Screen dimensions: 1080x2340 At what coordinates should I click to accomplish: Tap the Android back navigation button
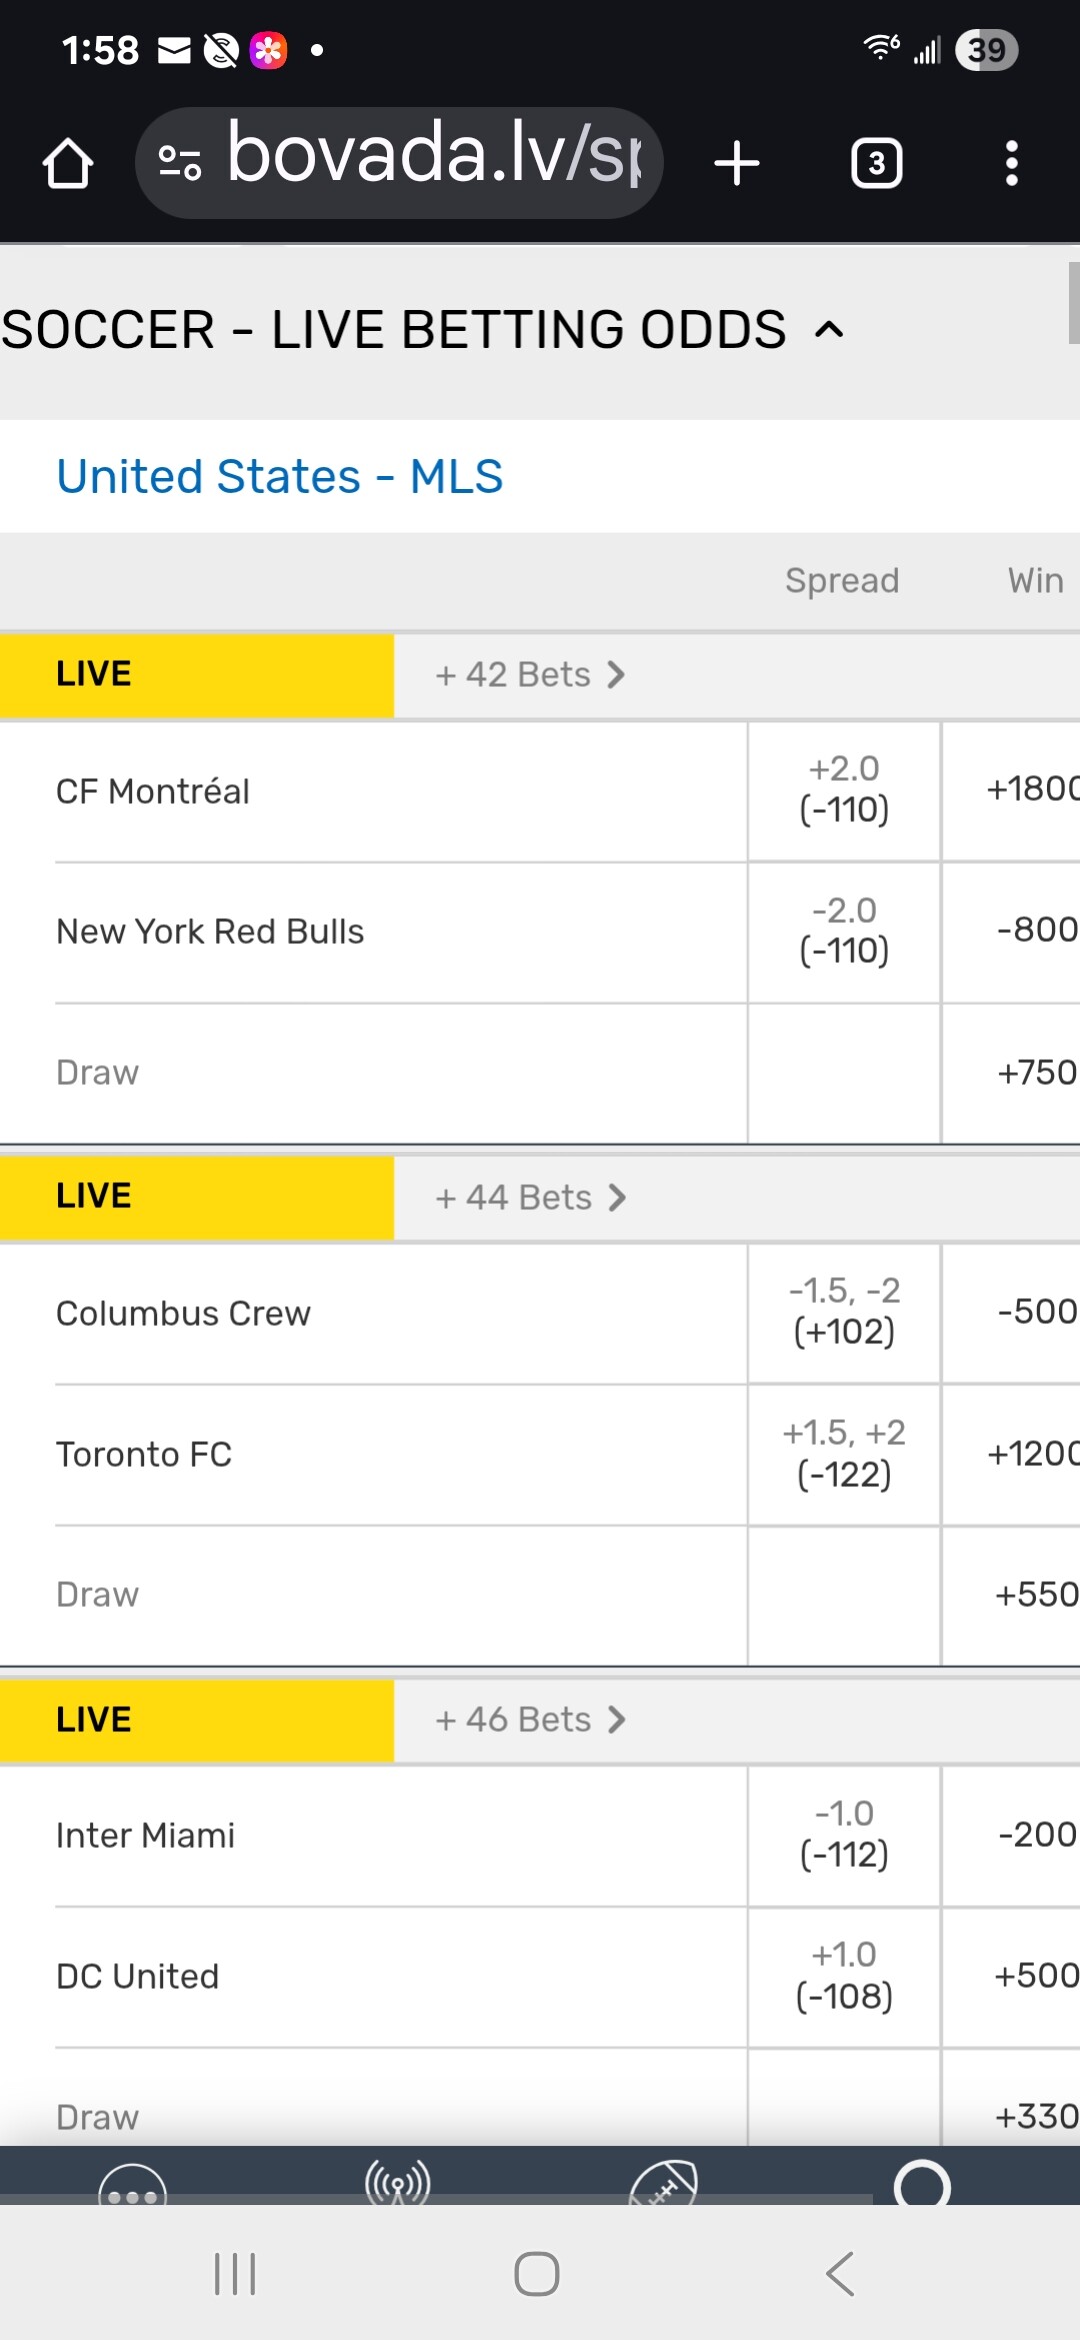tap(840, 2274)
